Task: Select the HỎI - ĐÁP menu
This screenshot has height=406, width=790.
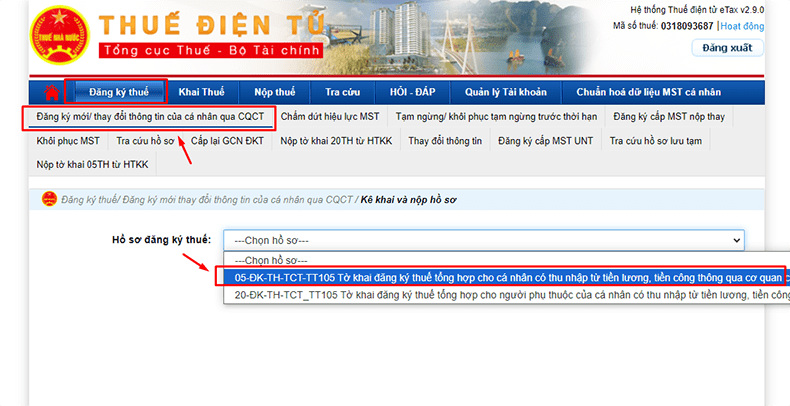Action: (412, 93)
